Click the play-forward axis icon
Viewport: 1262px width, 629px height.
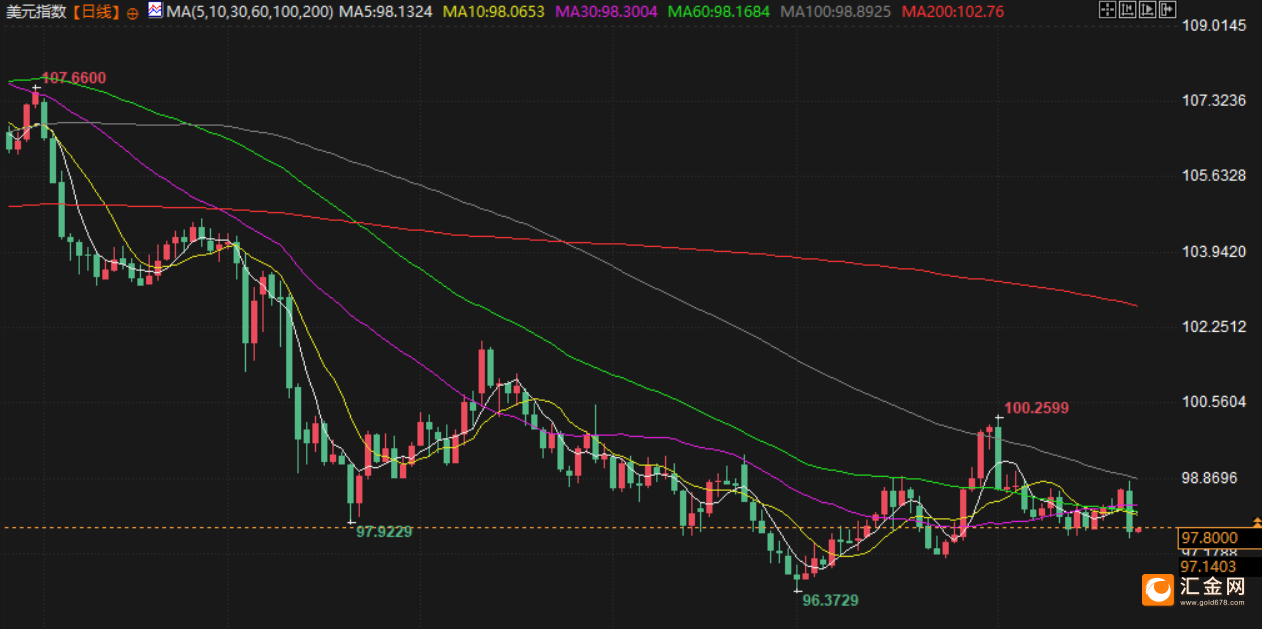1147,10
